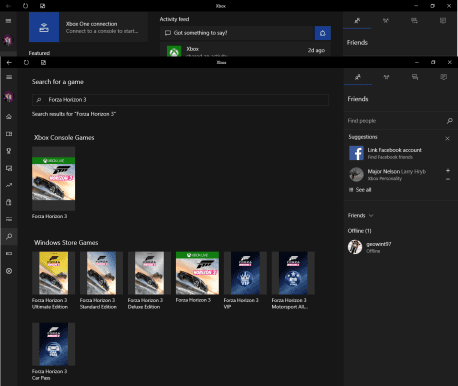Click the 'Xbox Console Games' heading
Image resolution: width=458 pixels, height=386 pixels.
(64, 138)
